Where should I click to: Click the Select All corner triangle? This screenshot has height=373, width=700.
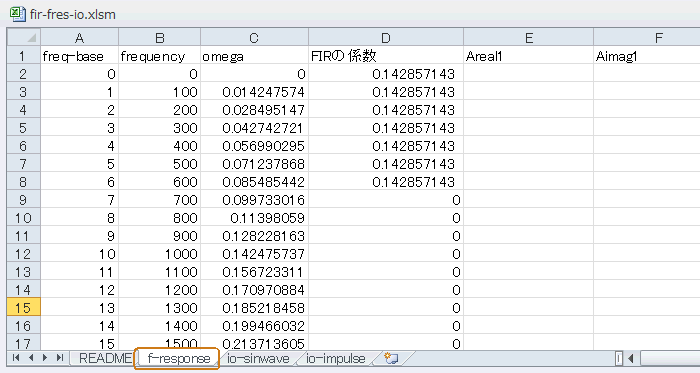pyautogui.click(x=24, y=37)
